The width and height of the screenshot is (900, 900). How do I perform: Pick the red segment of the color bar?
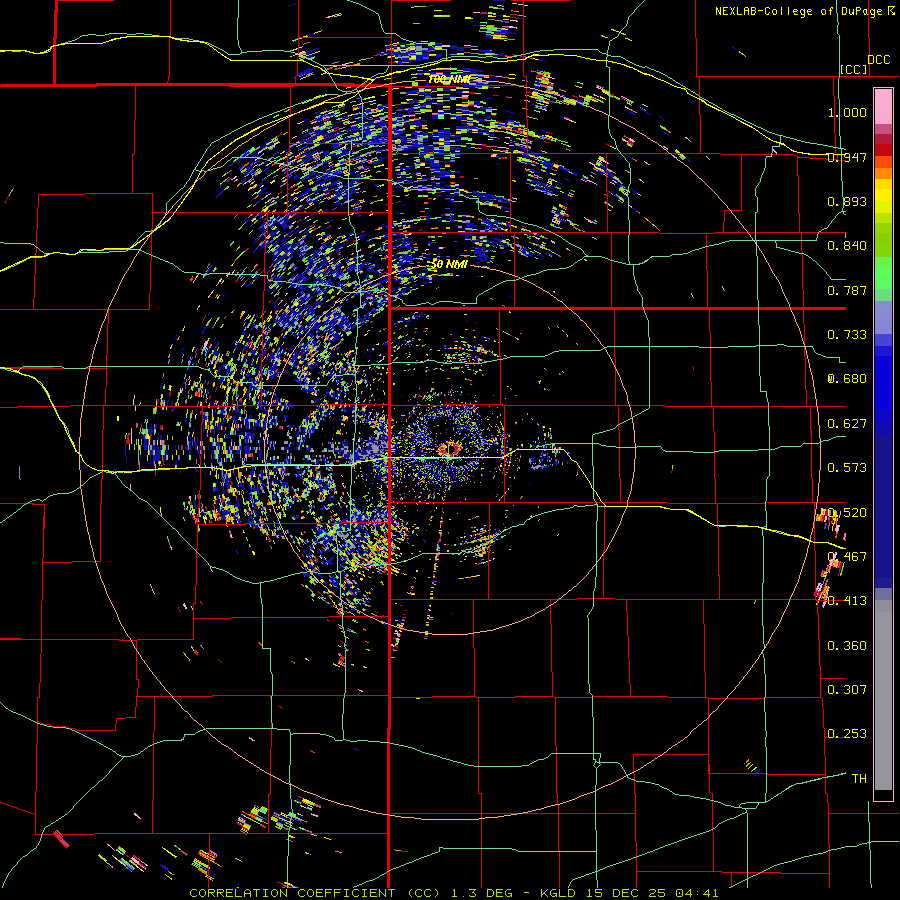point(883,150)
